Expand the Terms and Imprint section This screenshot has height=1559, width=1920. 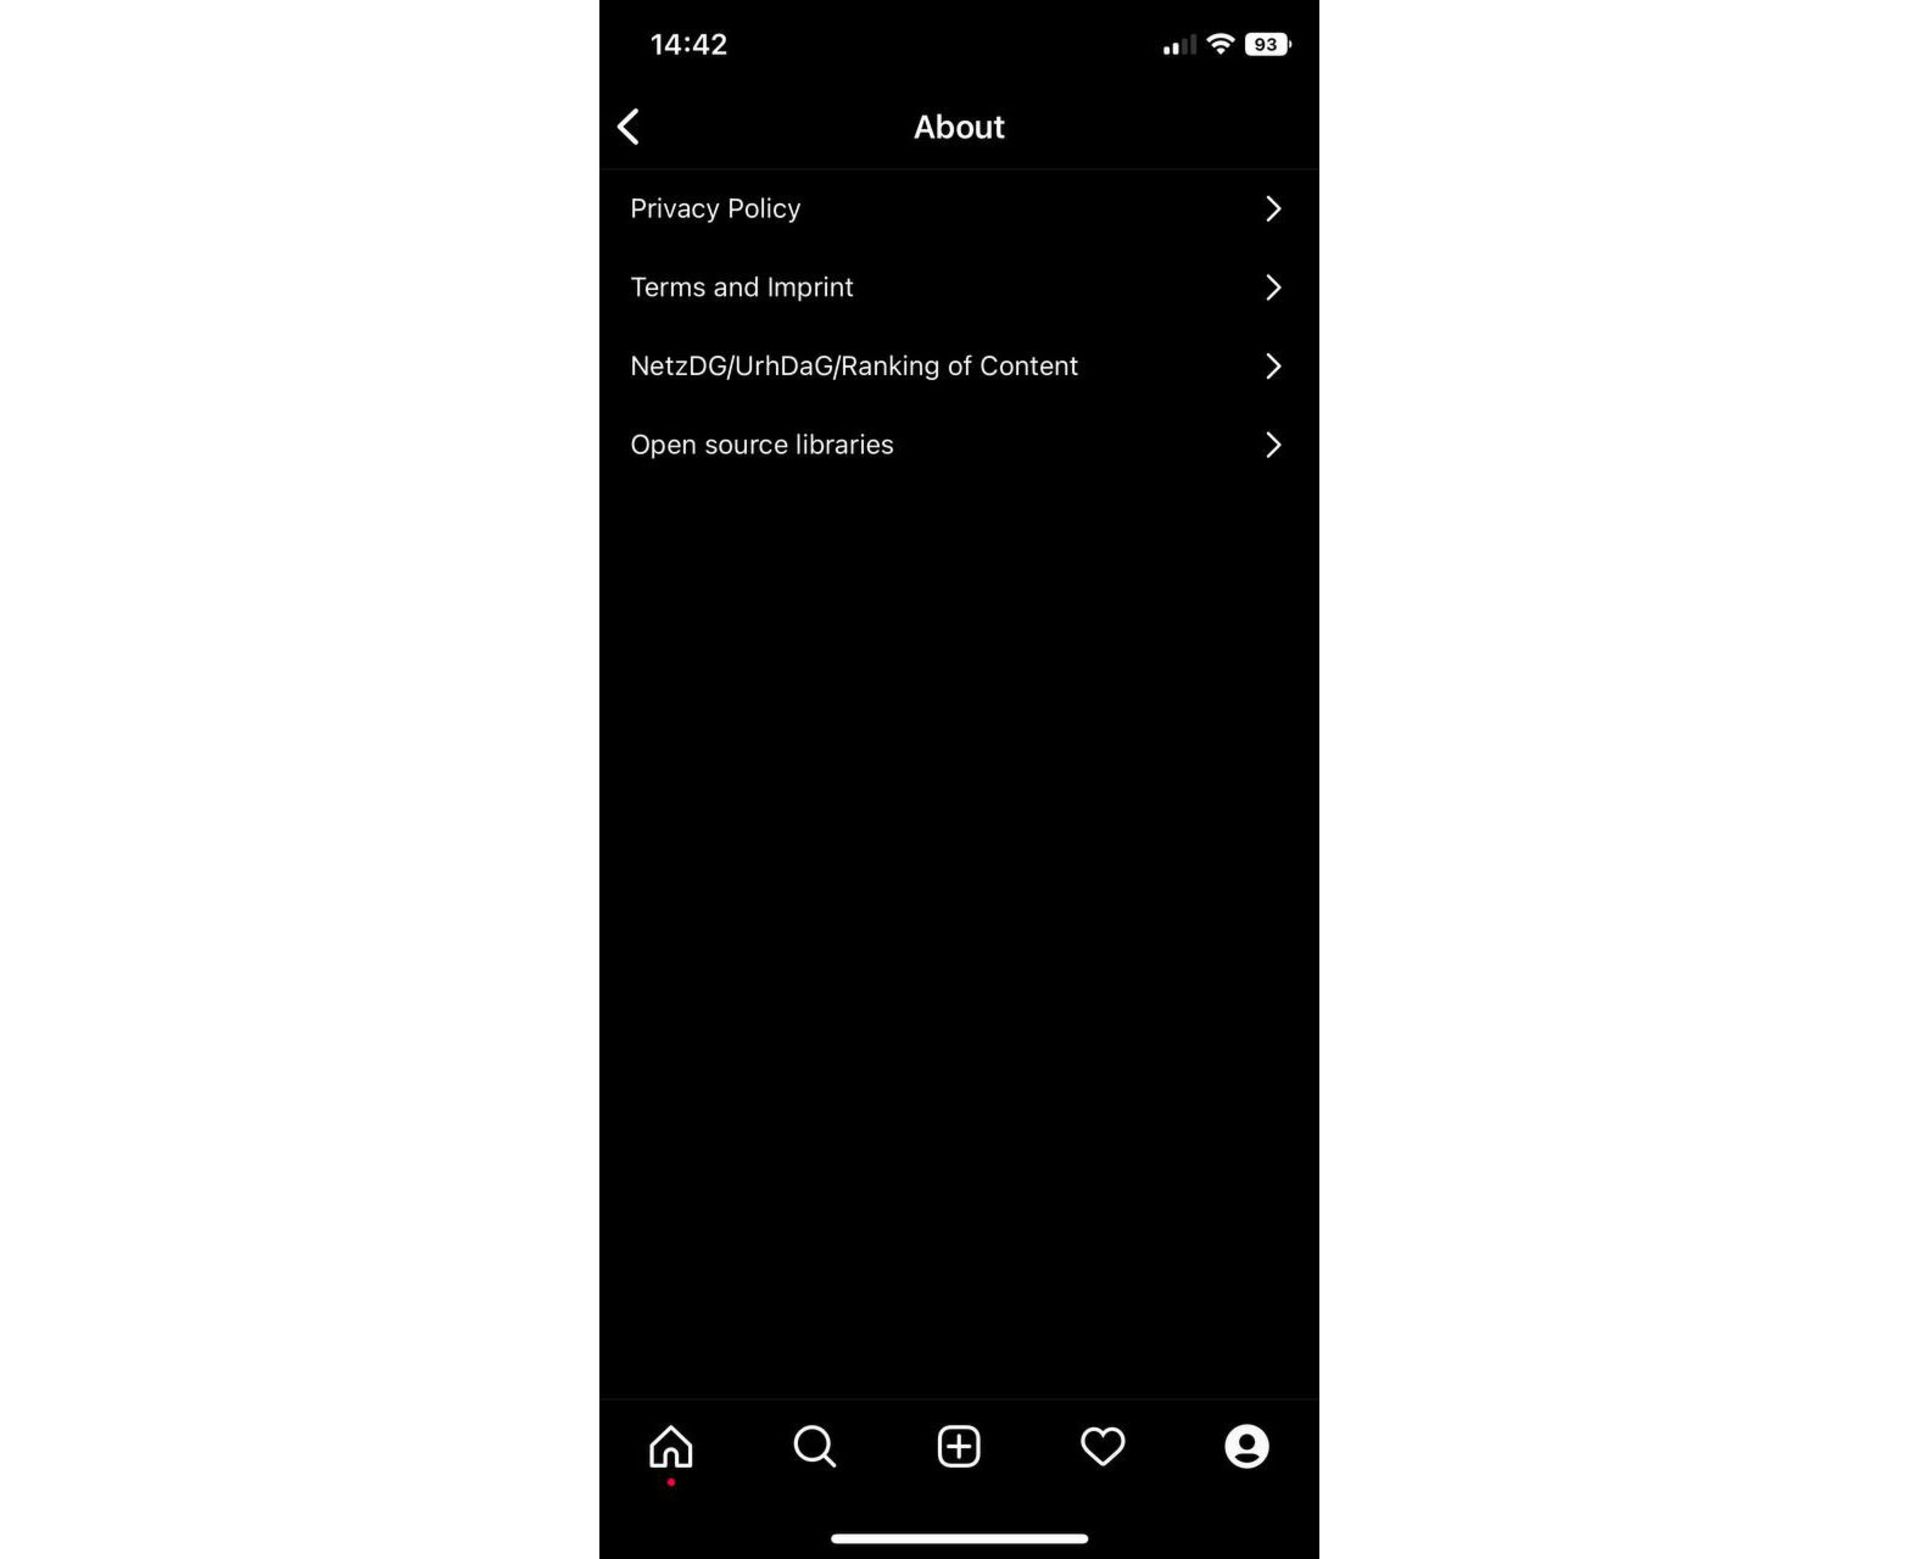point(958,286)
